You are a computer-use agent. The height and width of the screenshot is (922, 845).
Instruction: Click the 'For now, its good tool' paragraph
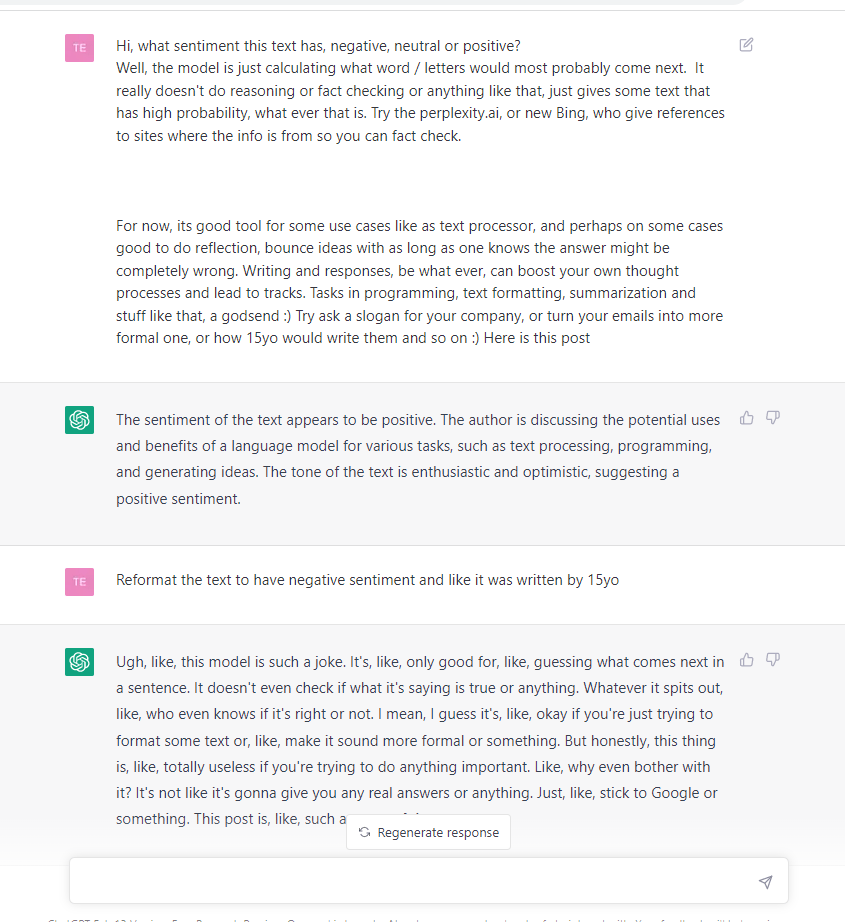(x=420, y=282)
